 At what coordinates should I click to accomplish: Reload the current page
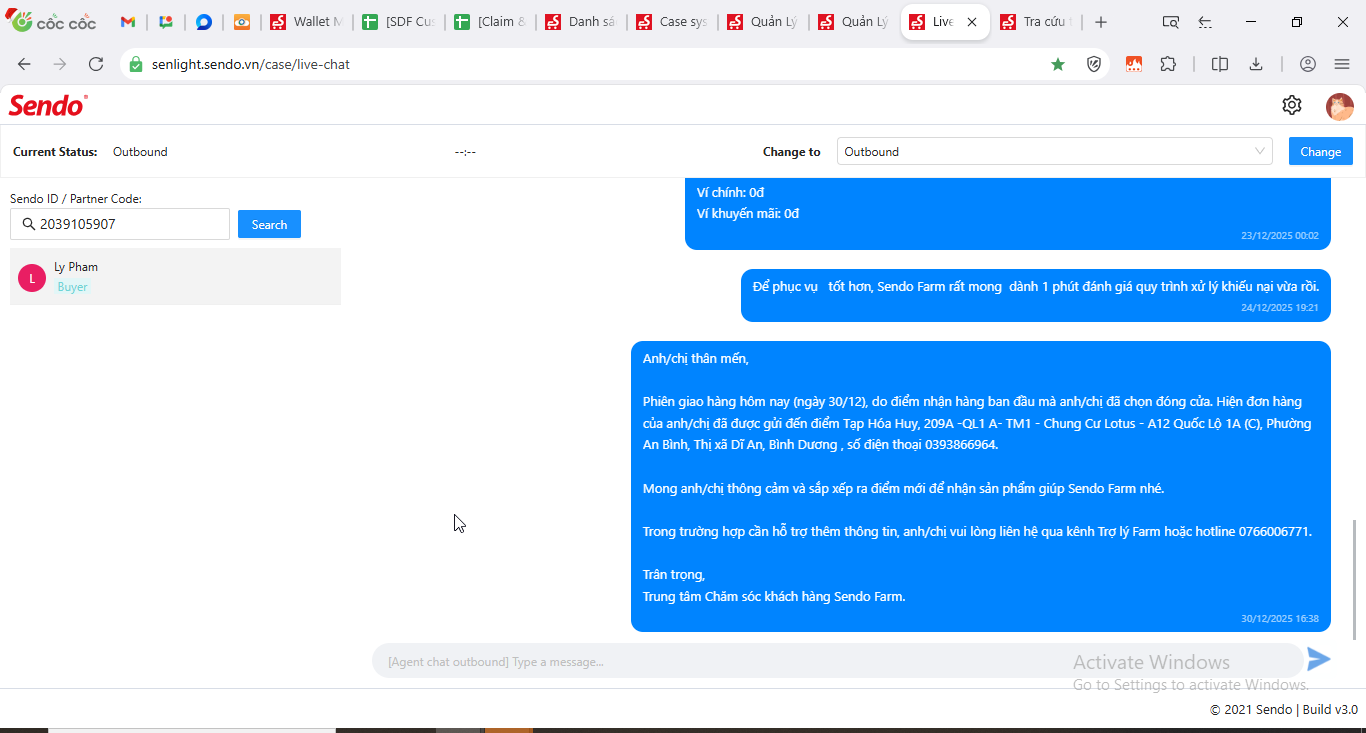tap(96, 64)
